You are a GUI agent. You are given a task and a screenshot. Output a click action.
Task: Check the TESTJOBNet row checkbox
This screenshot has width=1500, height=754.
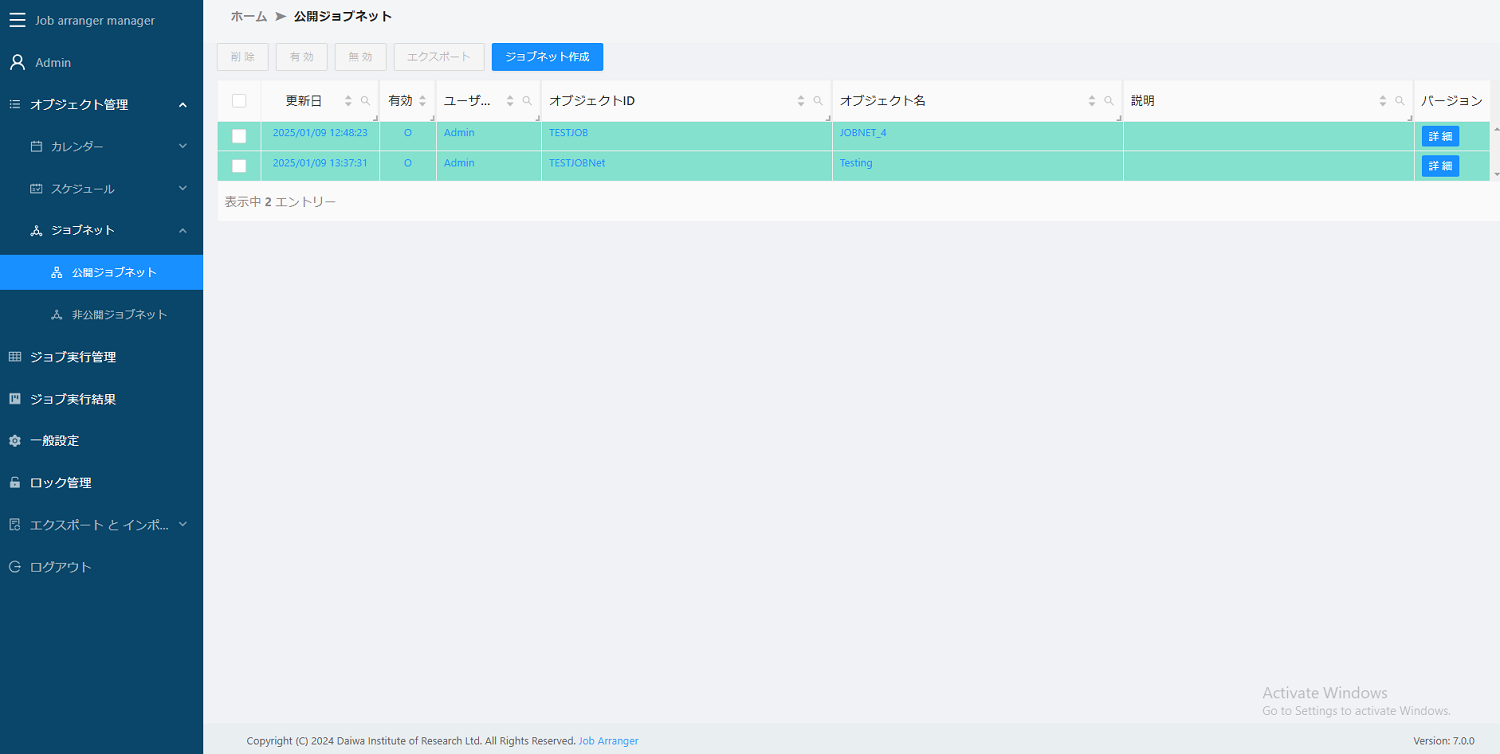(239, 166)
